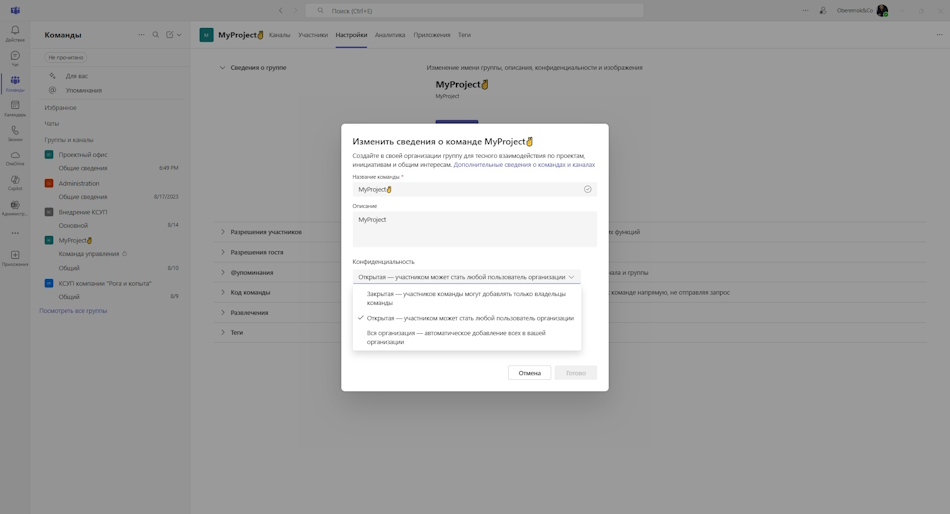Expand the Развлечения section
This screenshot has width=950, height=514.
pyautogui.click(x=222, y=312)
